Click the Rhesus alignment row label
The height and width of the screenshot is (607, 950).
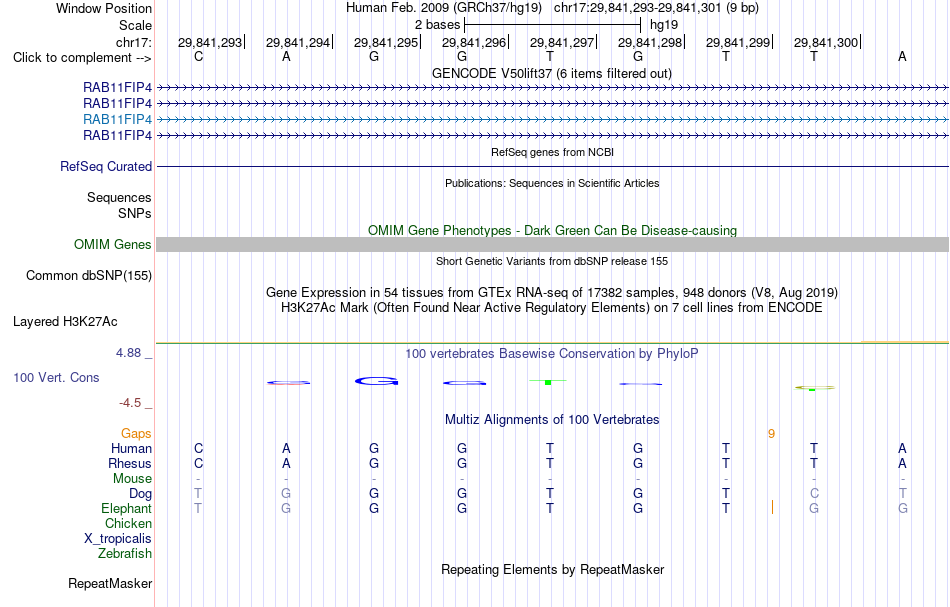tap(130, 464)
